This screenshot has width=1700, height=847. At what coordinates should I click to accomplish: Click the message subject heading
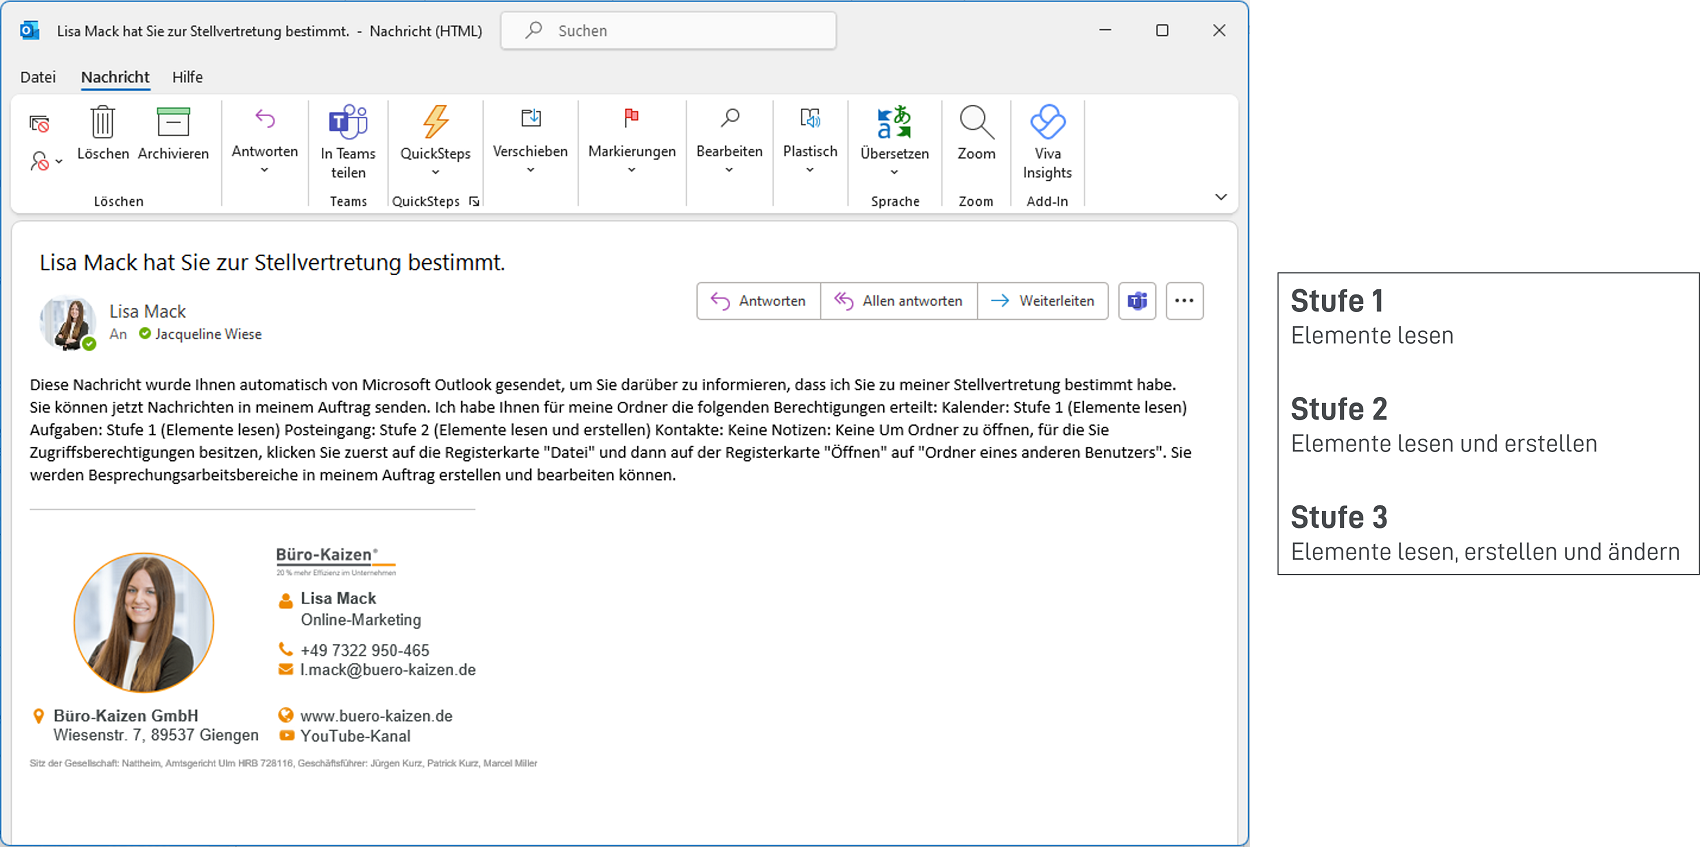coord(272,263)
